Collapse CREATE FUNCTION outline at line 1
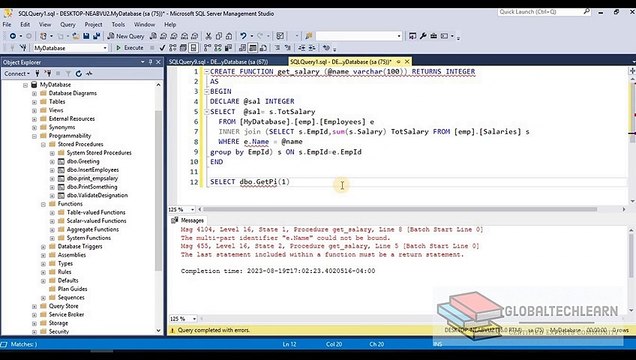The height and width of the screenshot is (360, 636). tap(206, 72)
